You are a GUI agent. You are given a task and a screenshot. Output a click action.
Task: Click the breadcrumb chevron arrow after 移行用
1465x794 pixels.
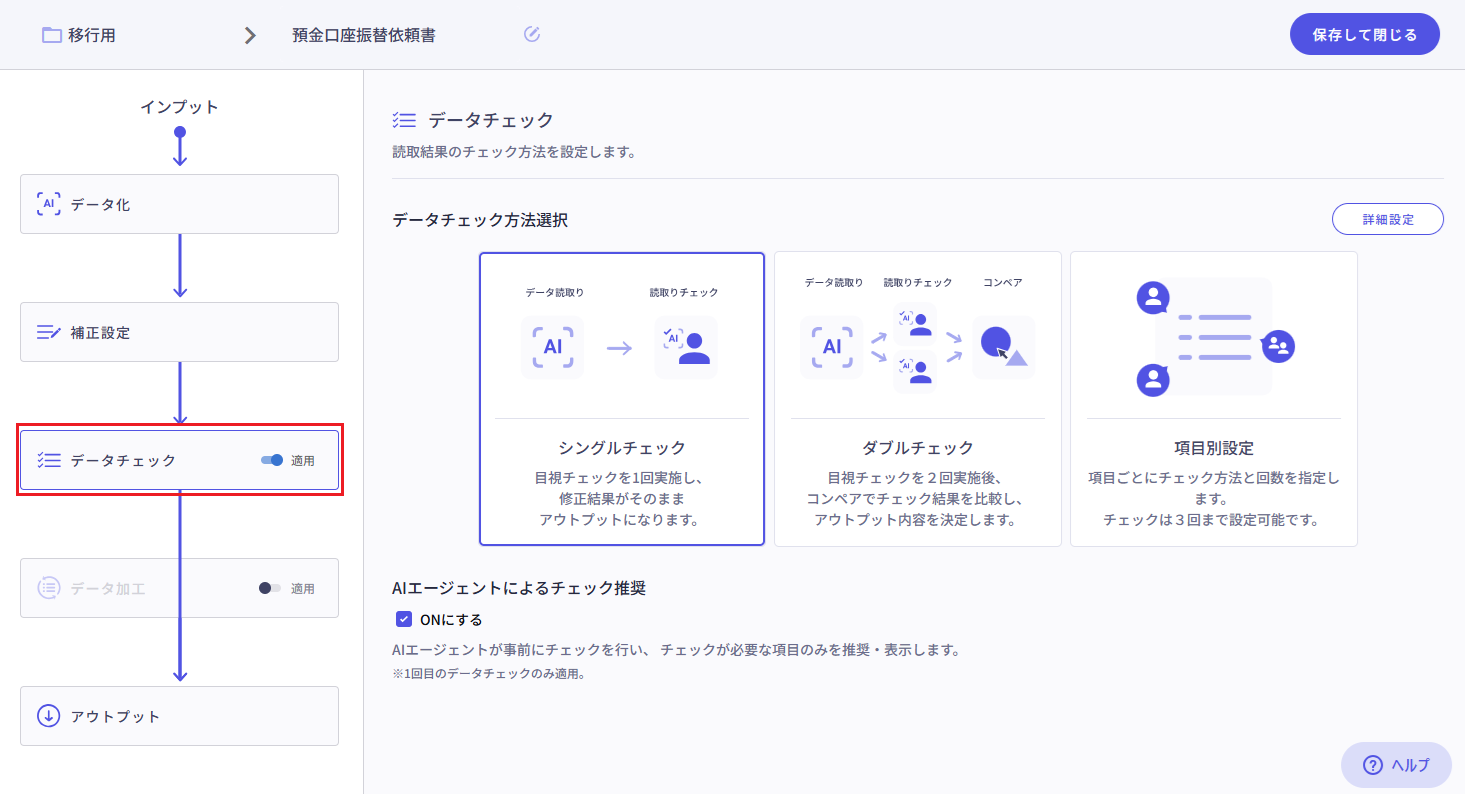(x=250, y=36)
